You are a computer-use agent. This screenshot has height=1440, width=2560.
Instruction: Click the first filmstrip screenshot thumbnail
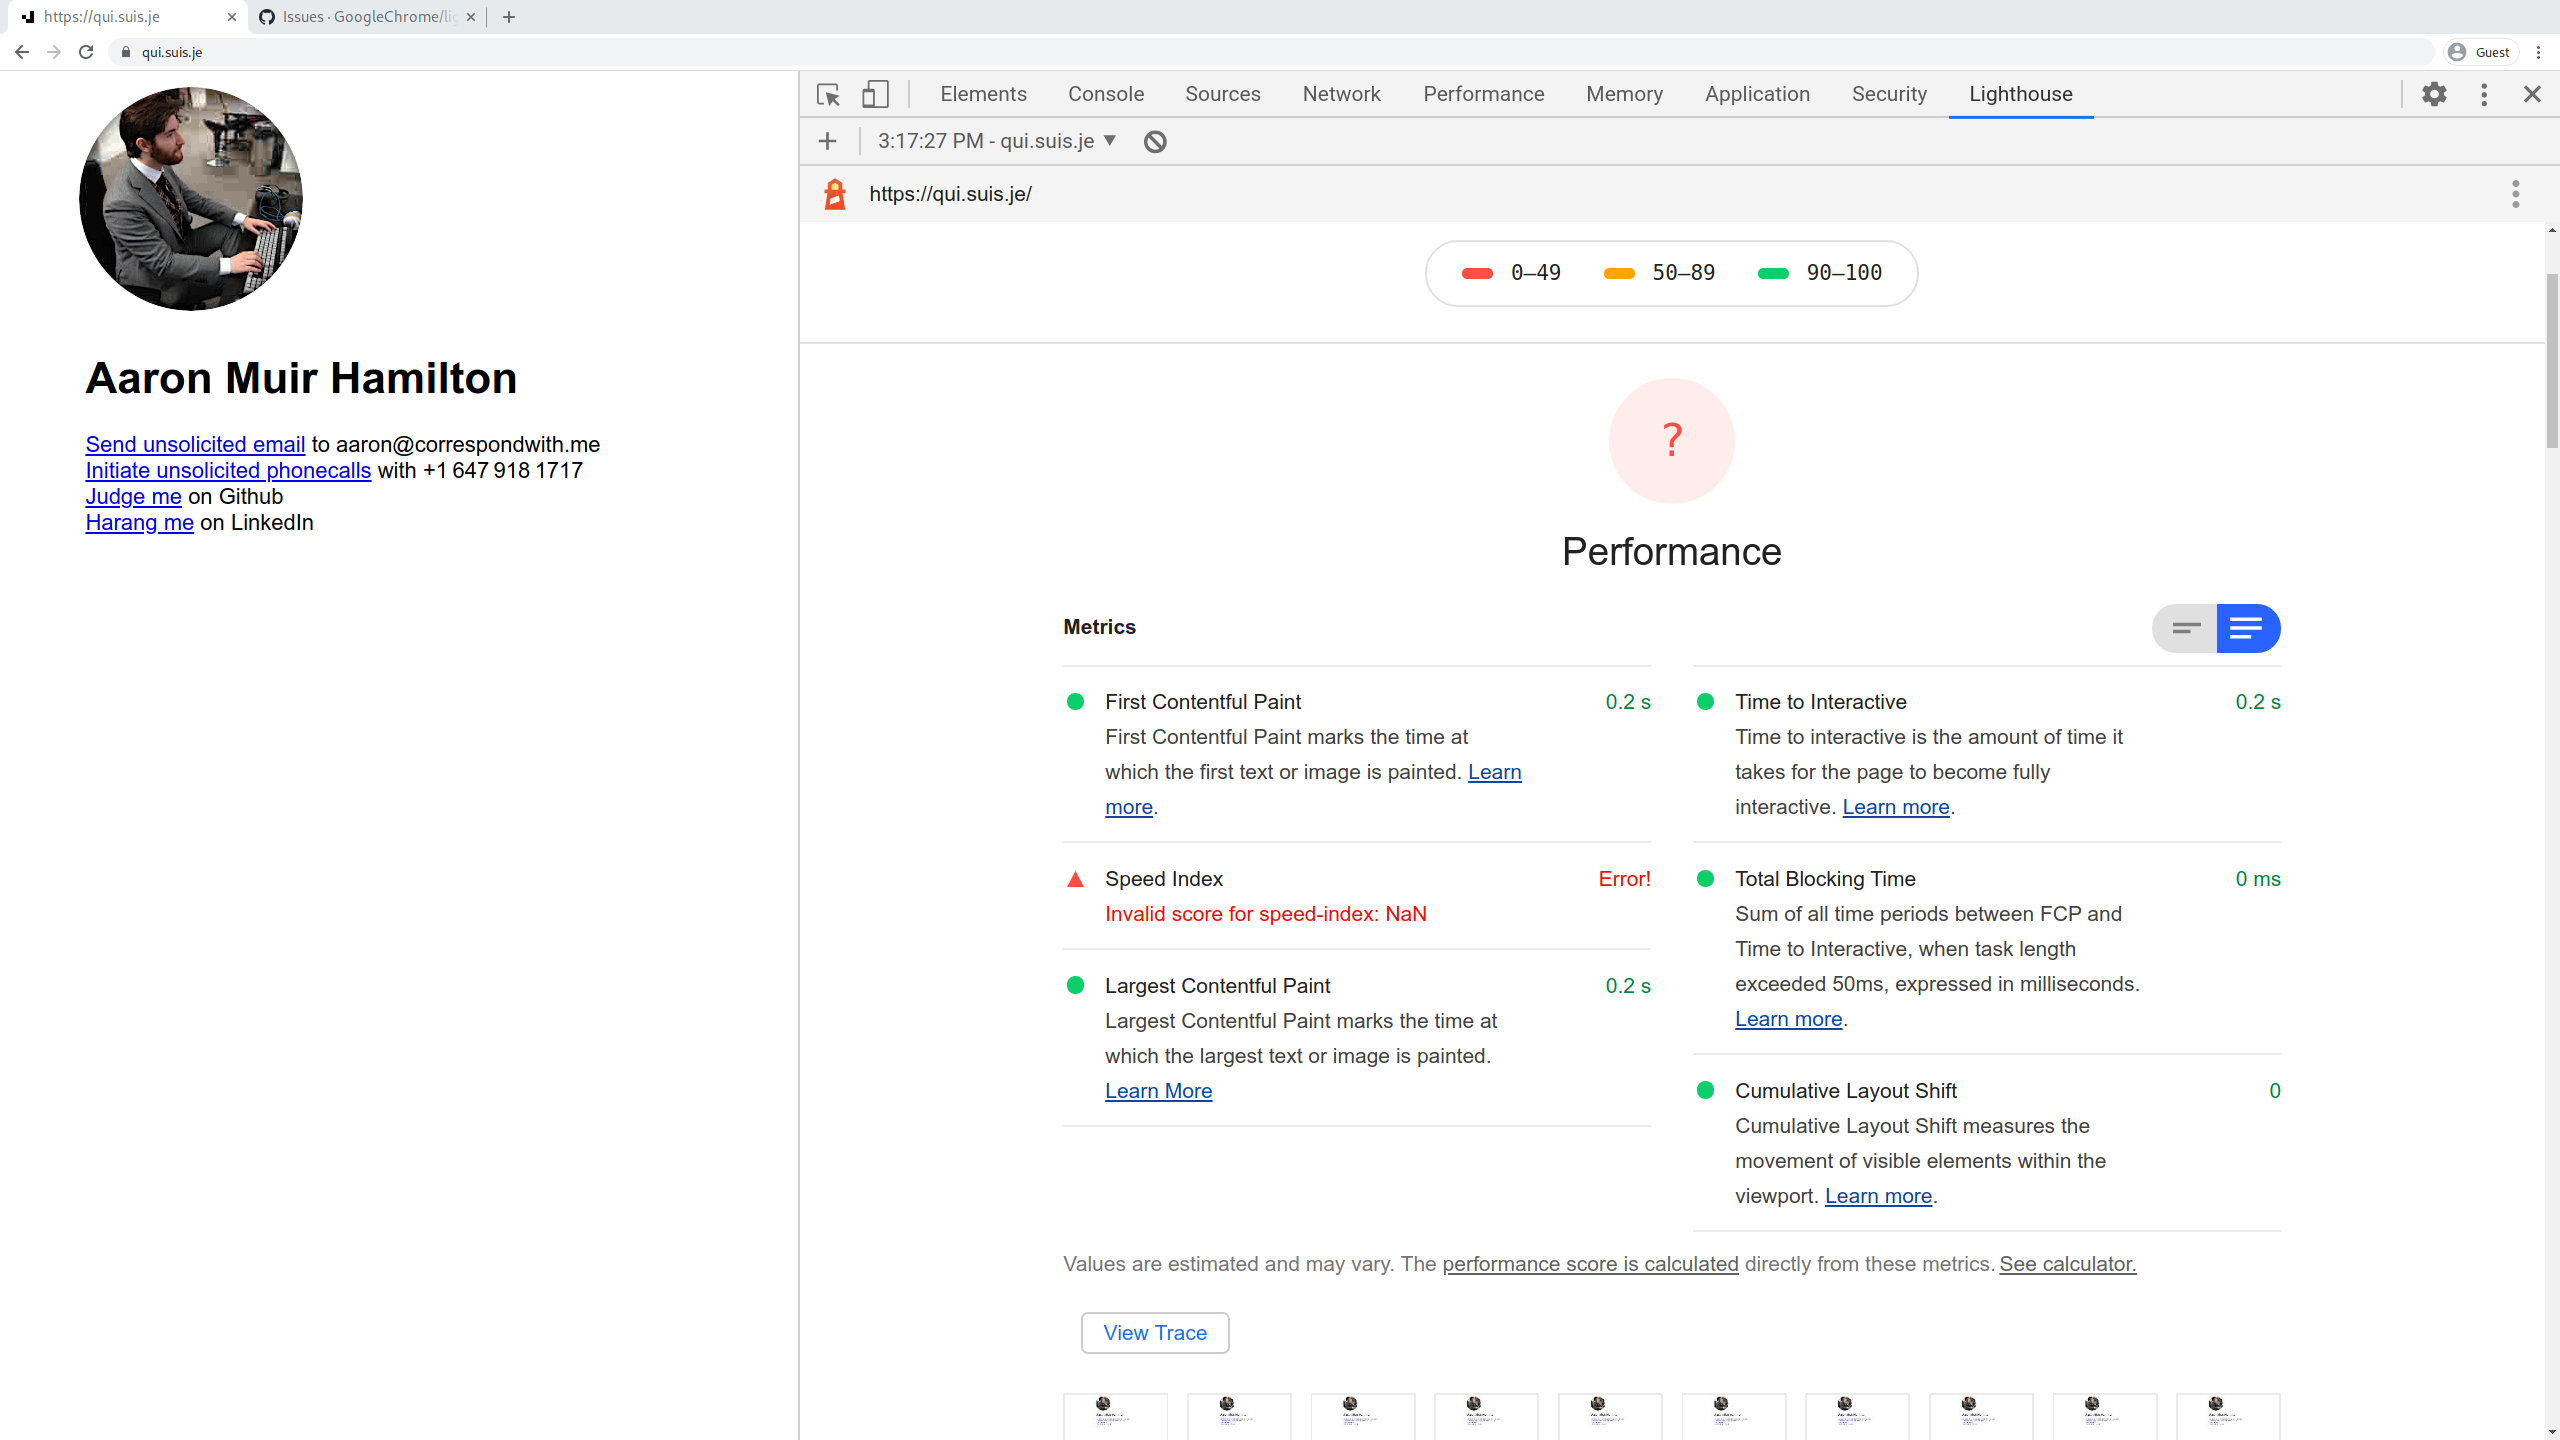[x=1115, y=1415]
